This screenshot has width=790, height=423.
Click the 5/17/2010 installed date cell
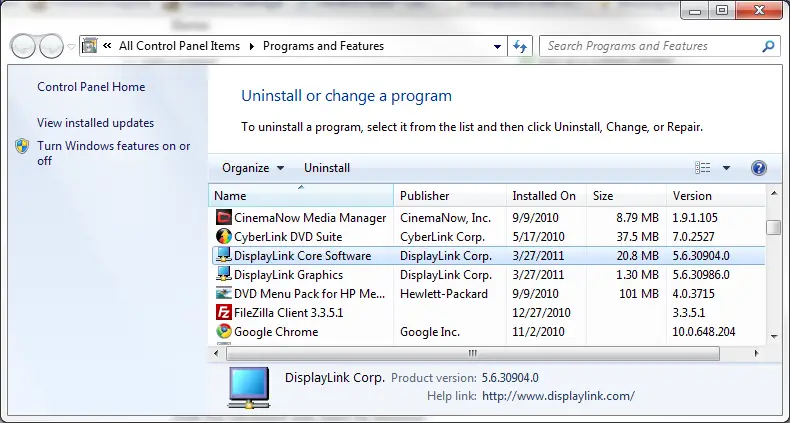pyautogui.click(x=539, y=237)
